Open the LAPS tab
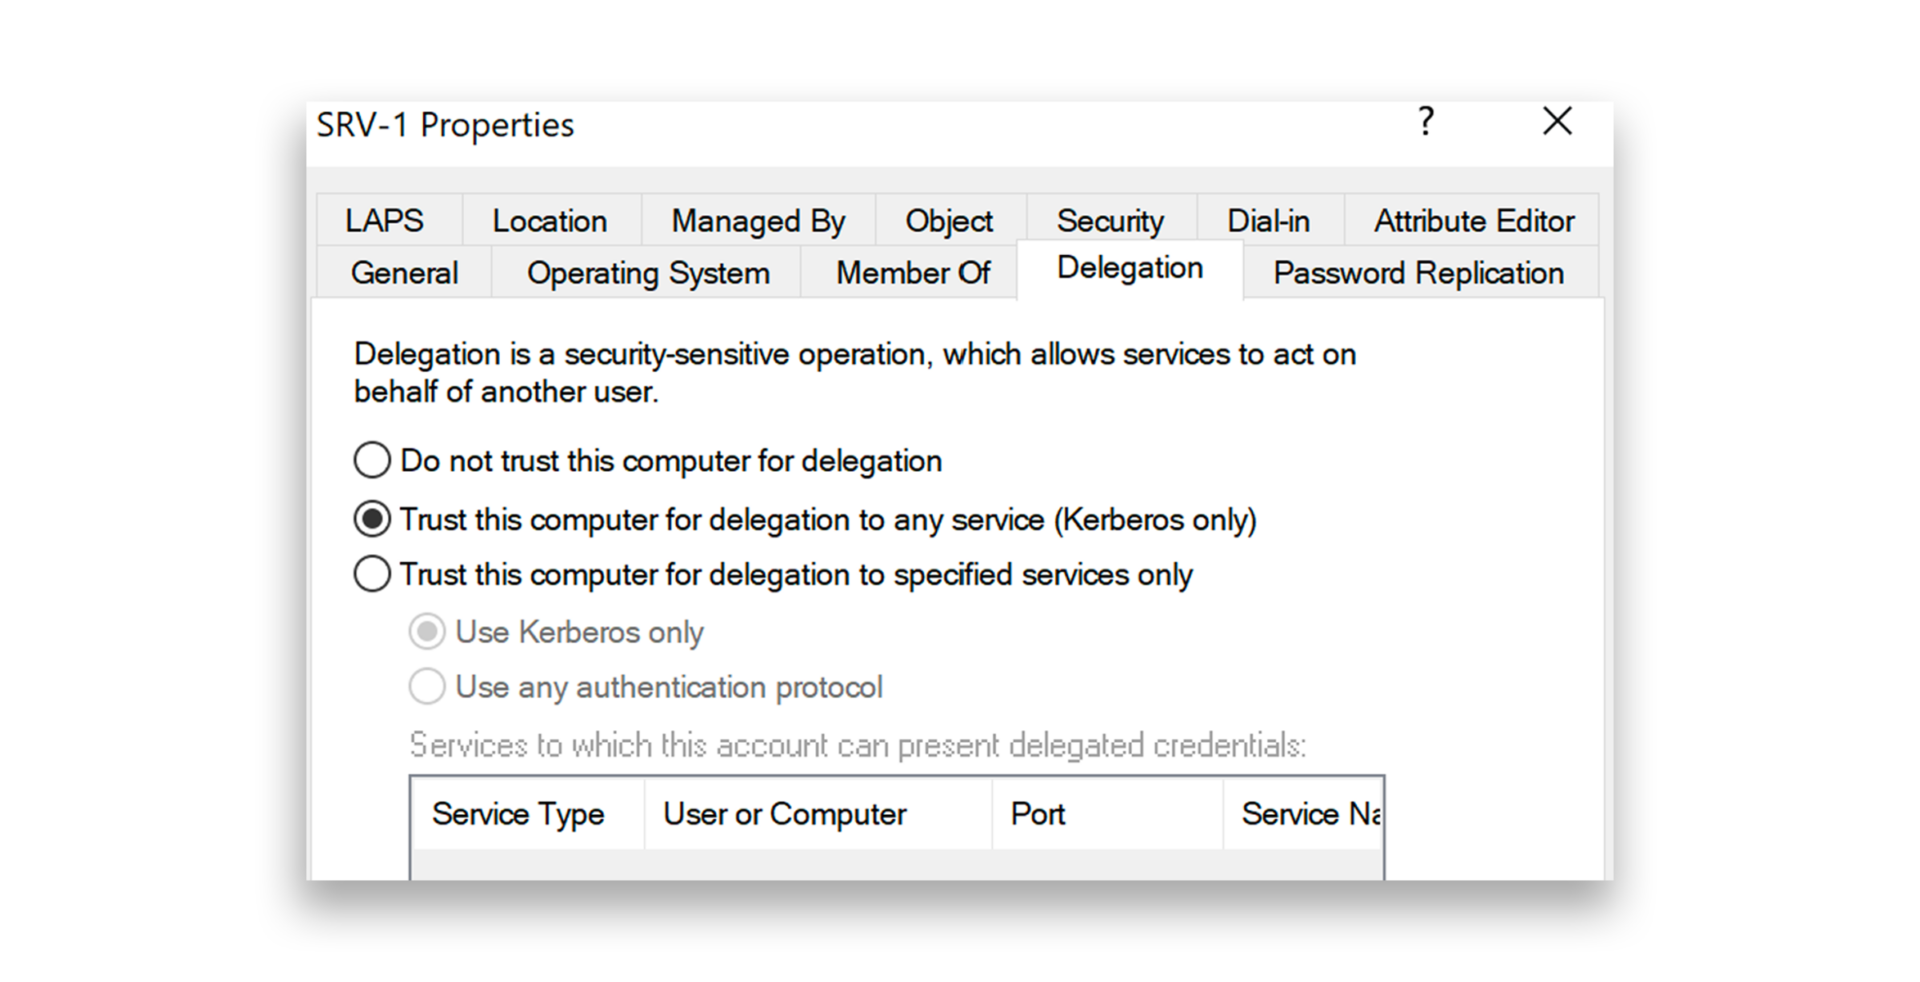The image size is (1920, 982). (385, 220)
